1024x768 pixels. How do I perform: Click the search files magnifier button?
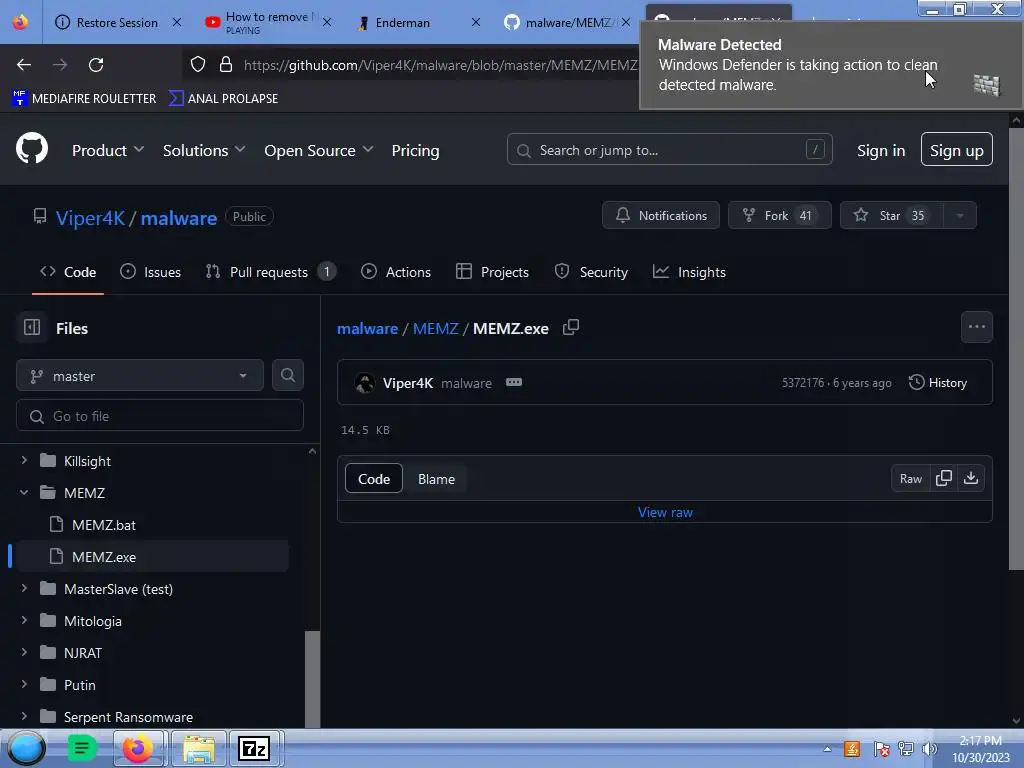click(288, 376)
